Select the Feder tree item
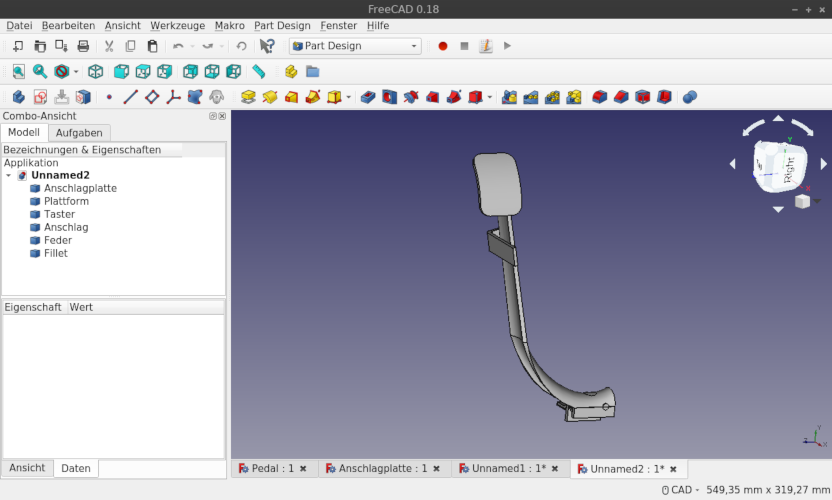 58,240
